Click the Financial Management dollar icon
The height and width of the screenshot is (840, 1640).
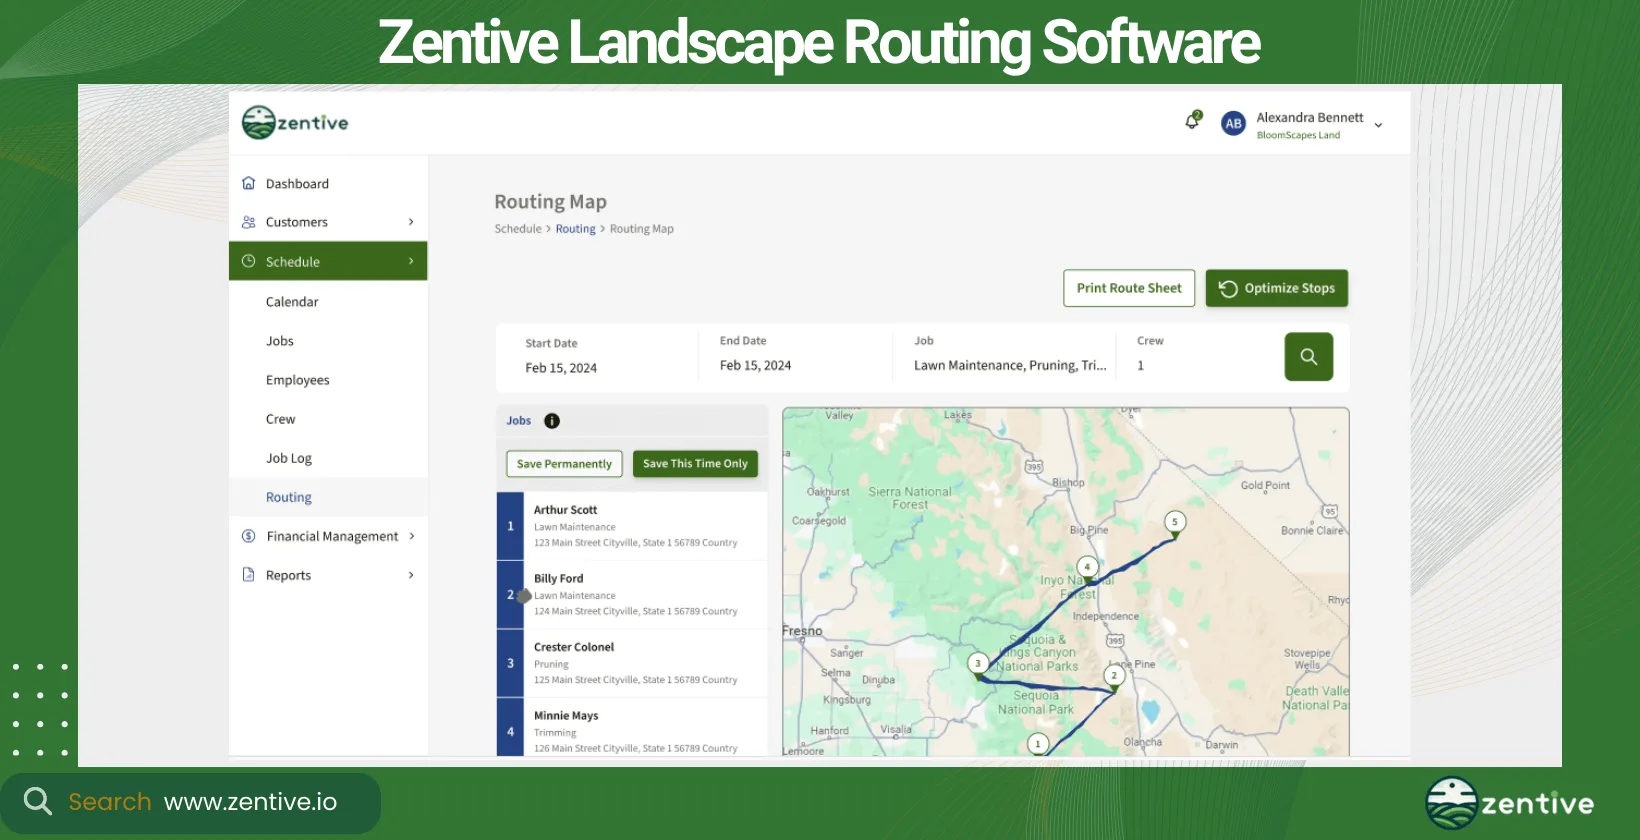pyautogui.click(x=249, y=536)
